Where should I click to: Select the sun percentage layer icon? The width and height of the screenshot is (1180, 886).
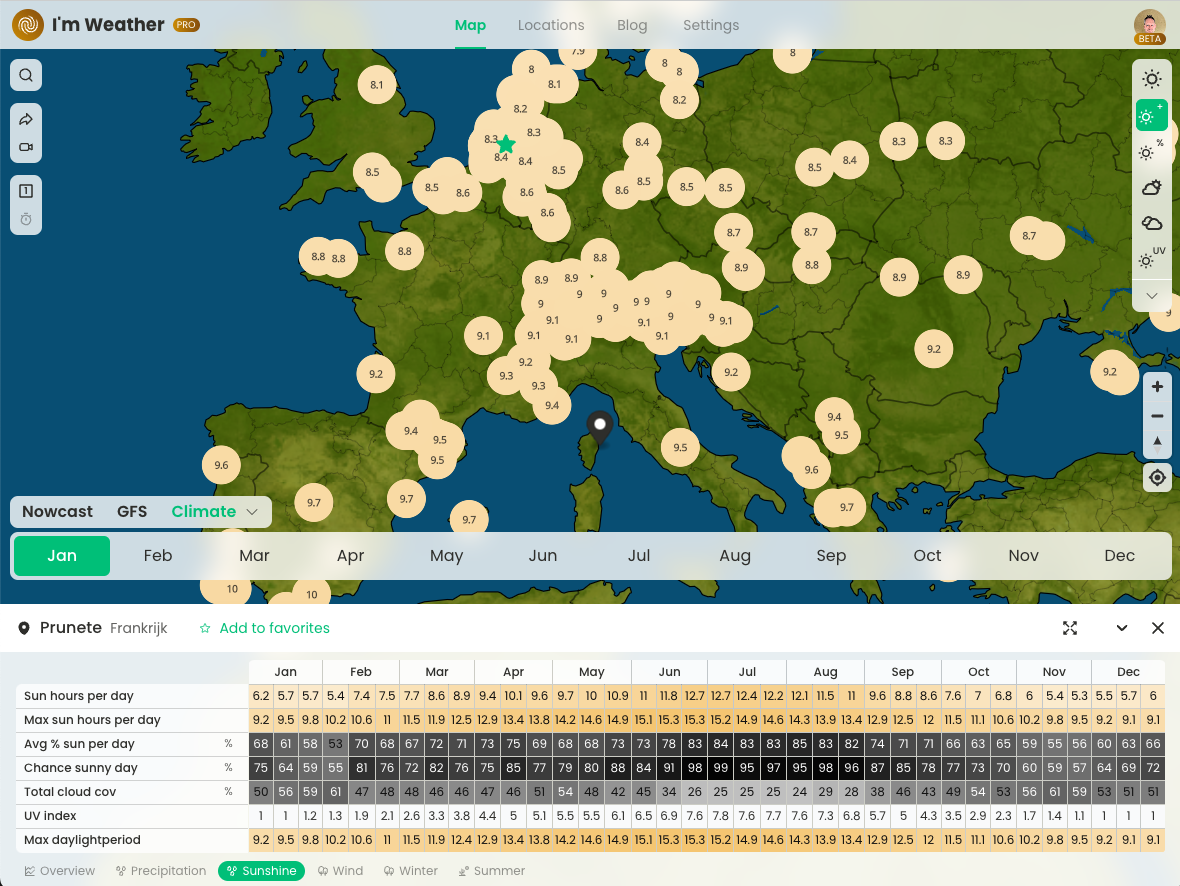click(1151, 151)
